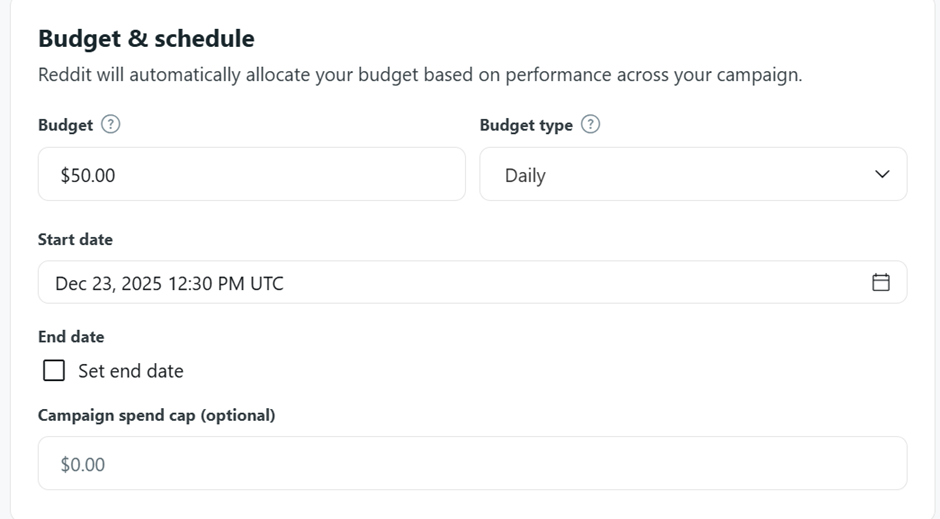Click the $50.00 value in Budget

click(88, 175)
